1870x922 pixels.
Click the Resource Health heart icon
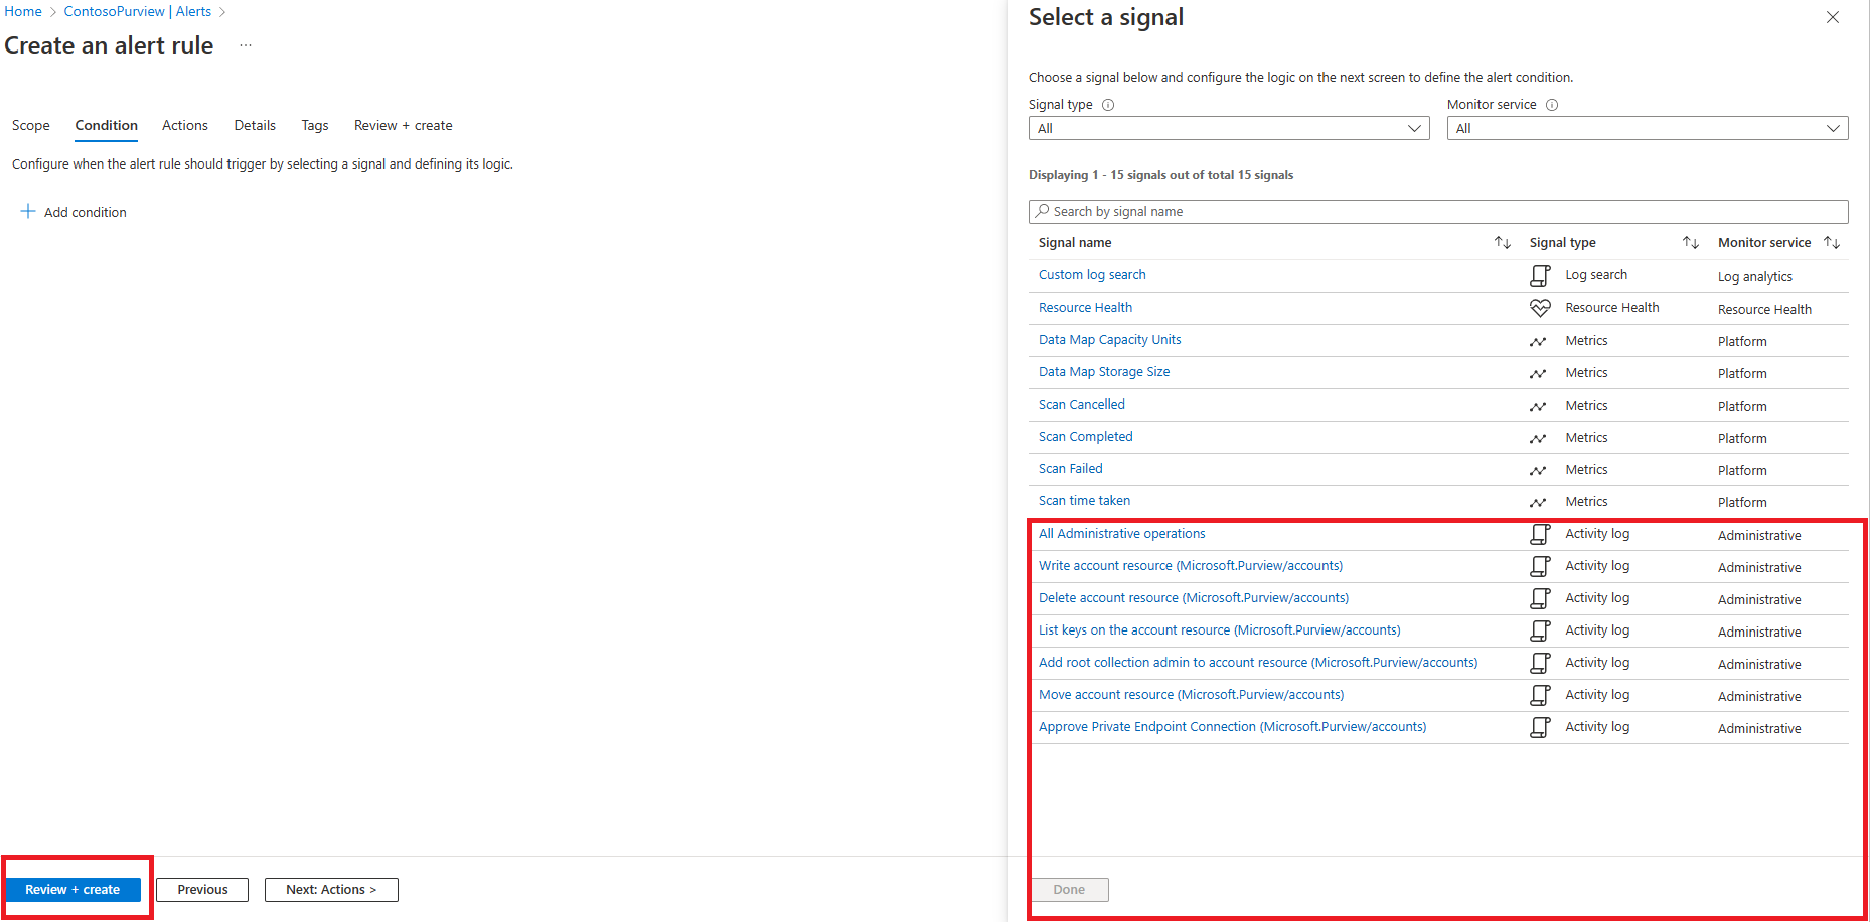pos(1540,308)
